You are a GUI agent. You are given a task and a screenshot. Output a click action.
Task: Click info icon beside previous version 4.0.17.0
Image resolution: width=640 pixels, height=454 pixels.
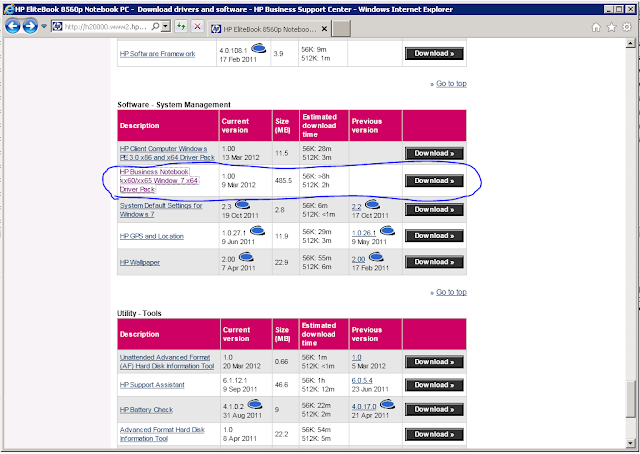[x=387, y=405]
